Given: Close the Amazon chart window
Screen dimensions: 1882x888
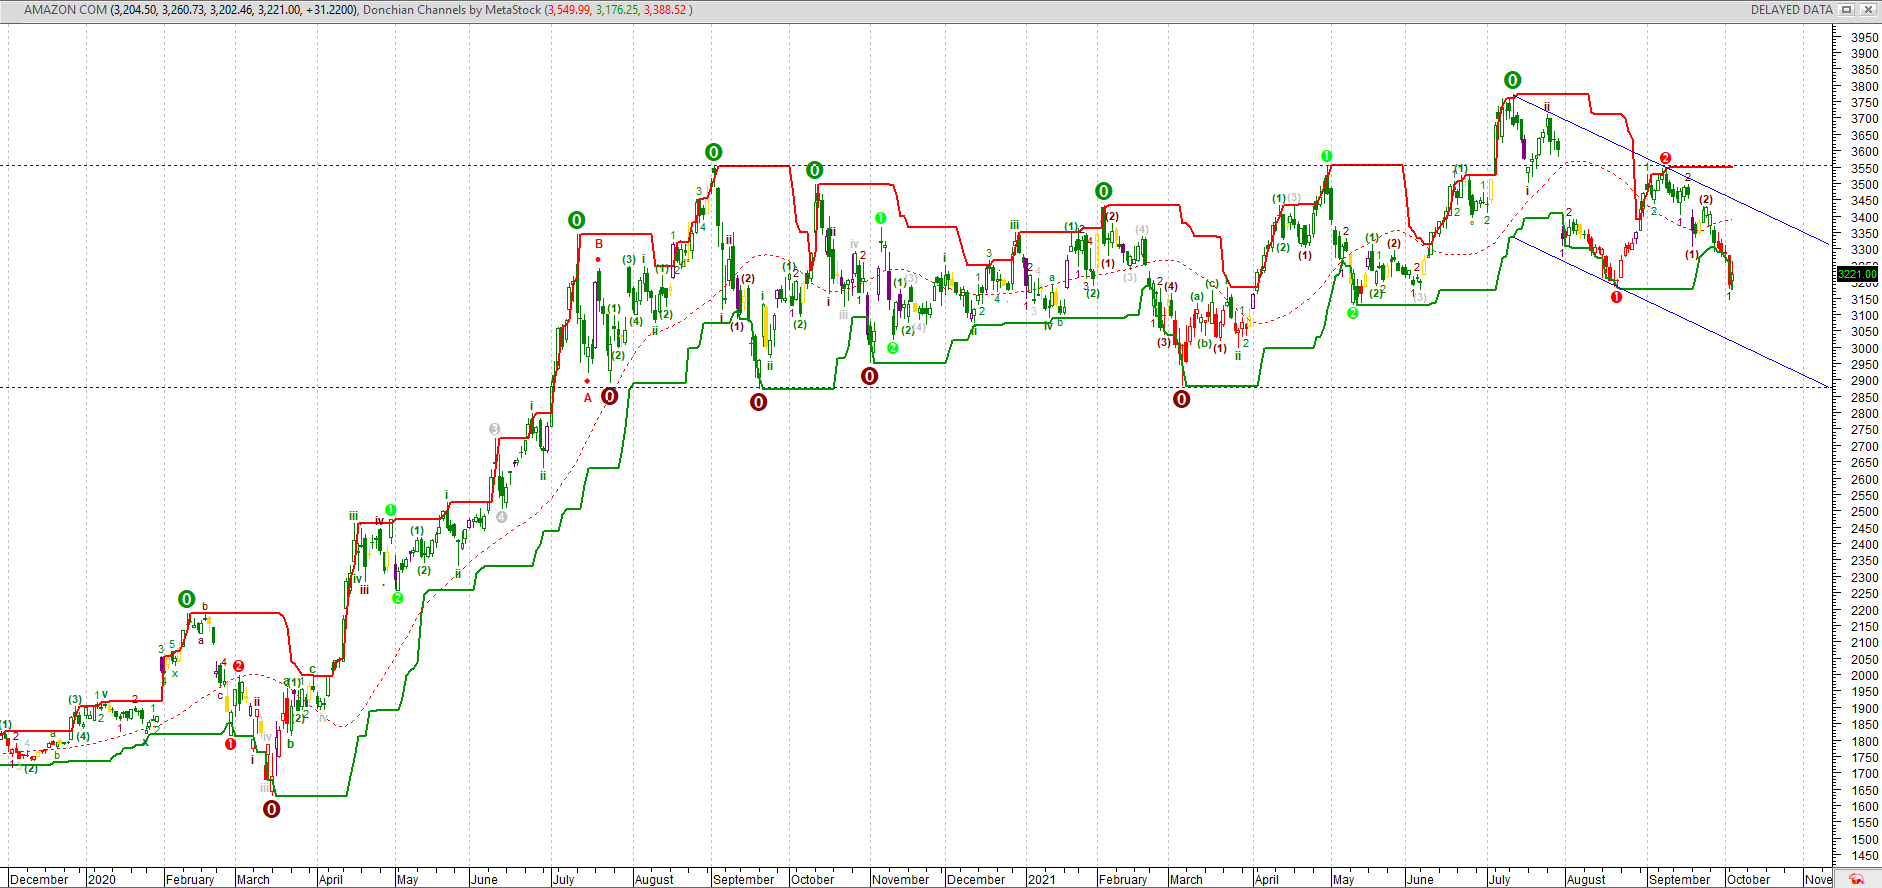Looking at the screenshot, I should click(1867, 9).
